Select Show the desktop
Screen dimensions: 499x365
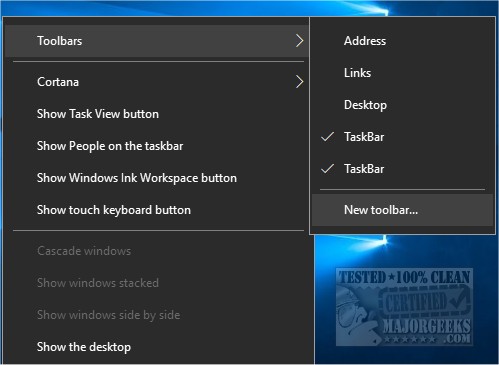coord(157,347)
